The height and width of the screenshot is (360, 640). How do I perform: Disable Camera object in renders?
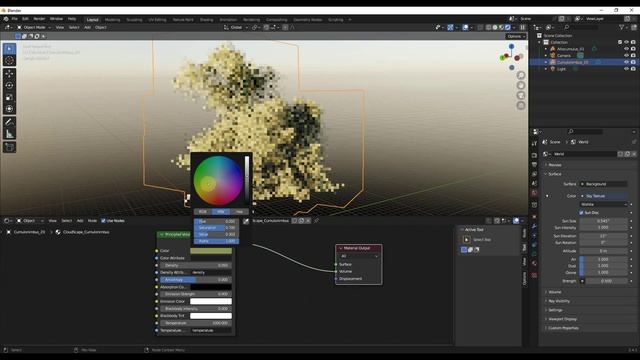pos(633,56)
